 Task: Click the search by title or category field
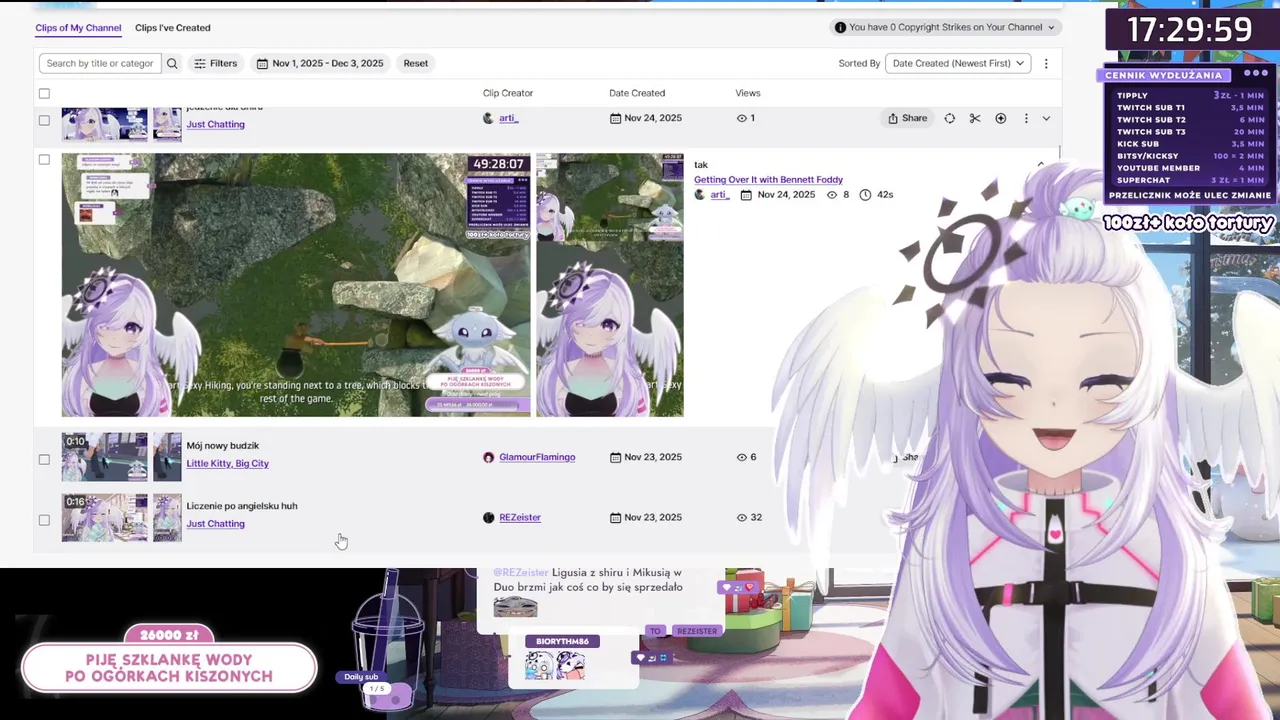[100, 63]
